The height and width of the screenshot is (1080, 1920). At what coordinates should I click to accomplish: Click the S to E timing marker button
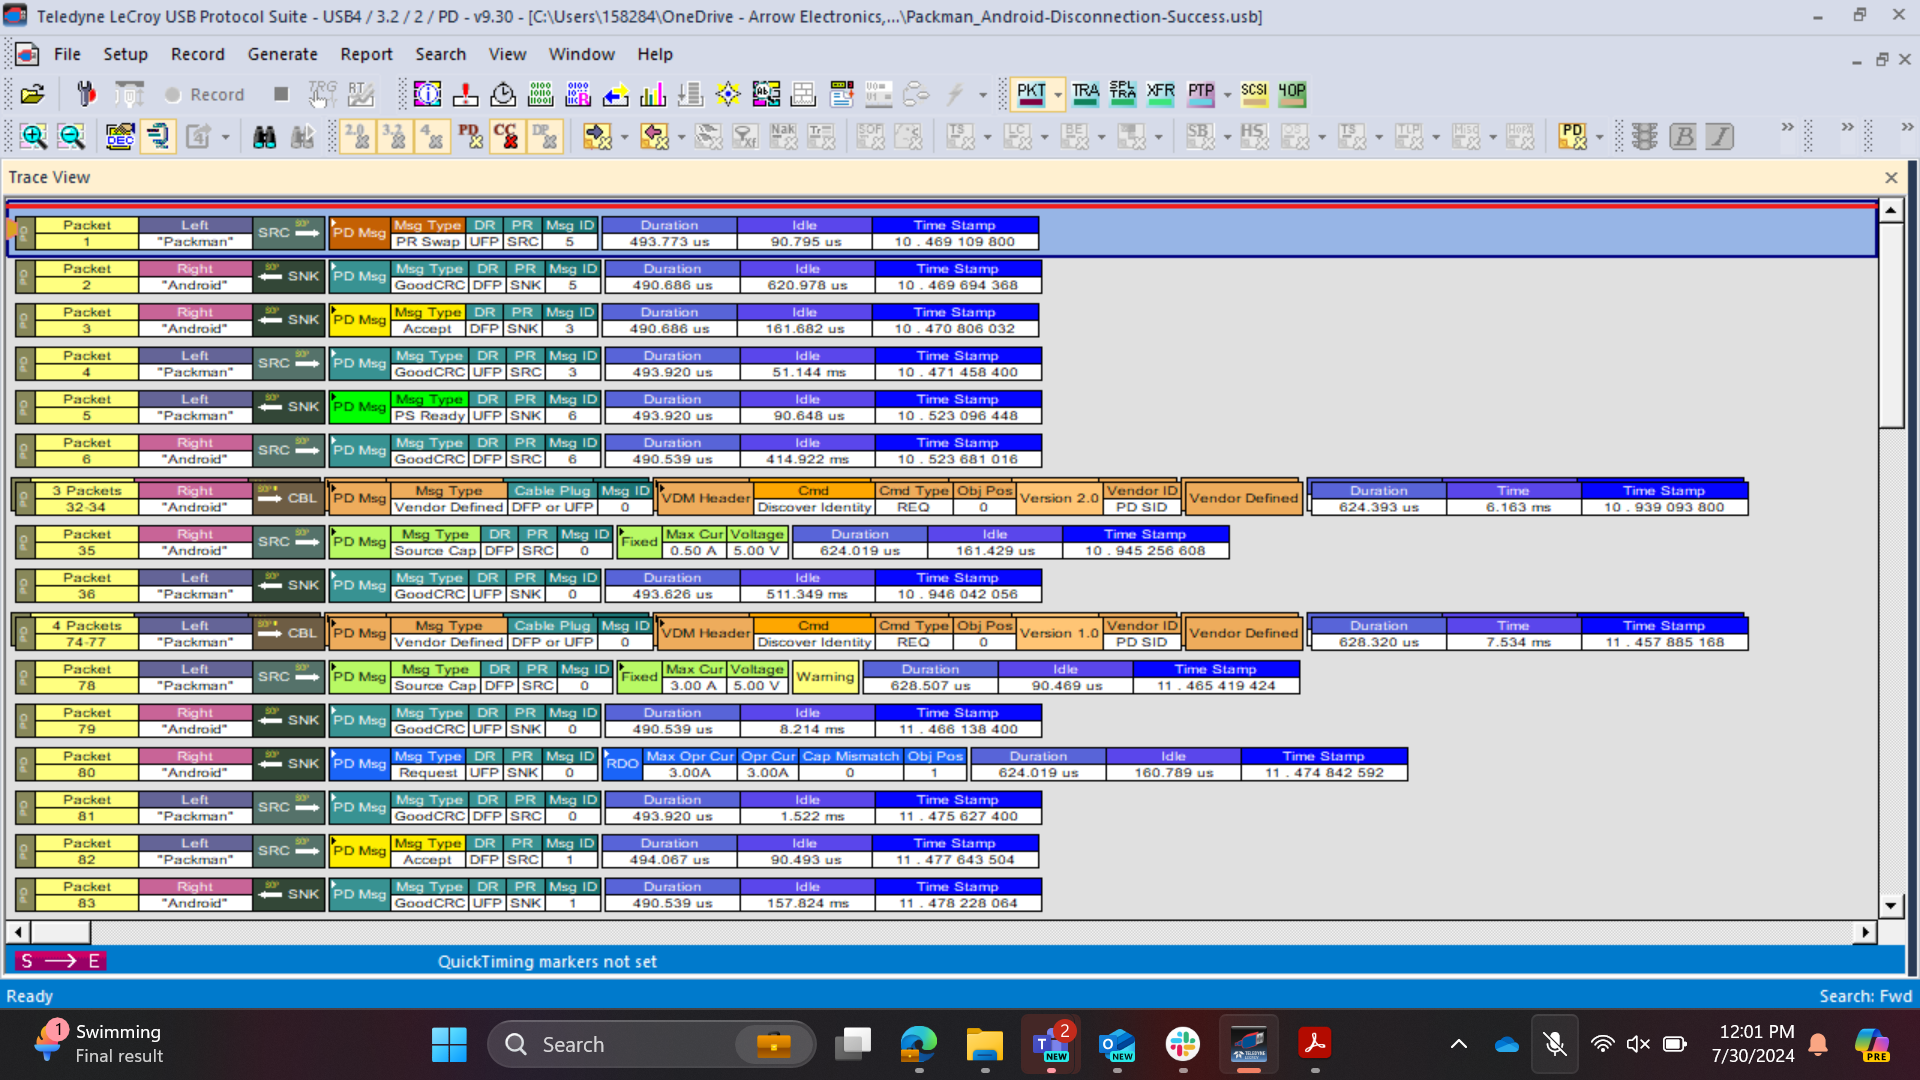60,961
